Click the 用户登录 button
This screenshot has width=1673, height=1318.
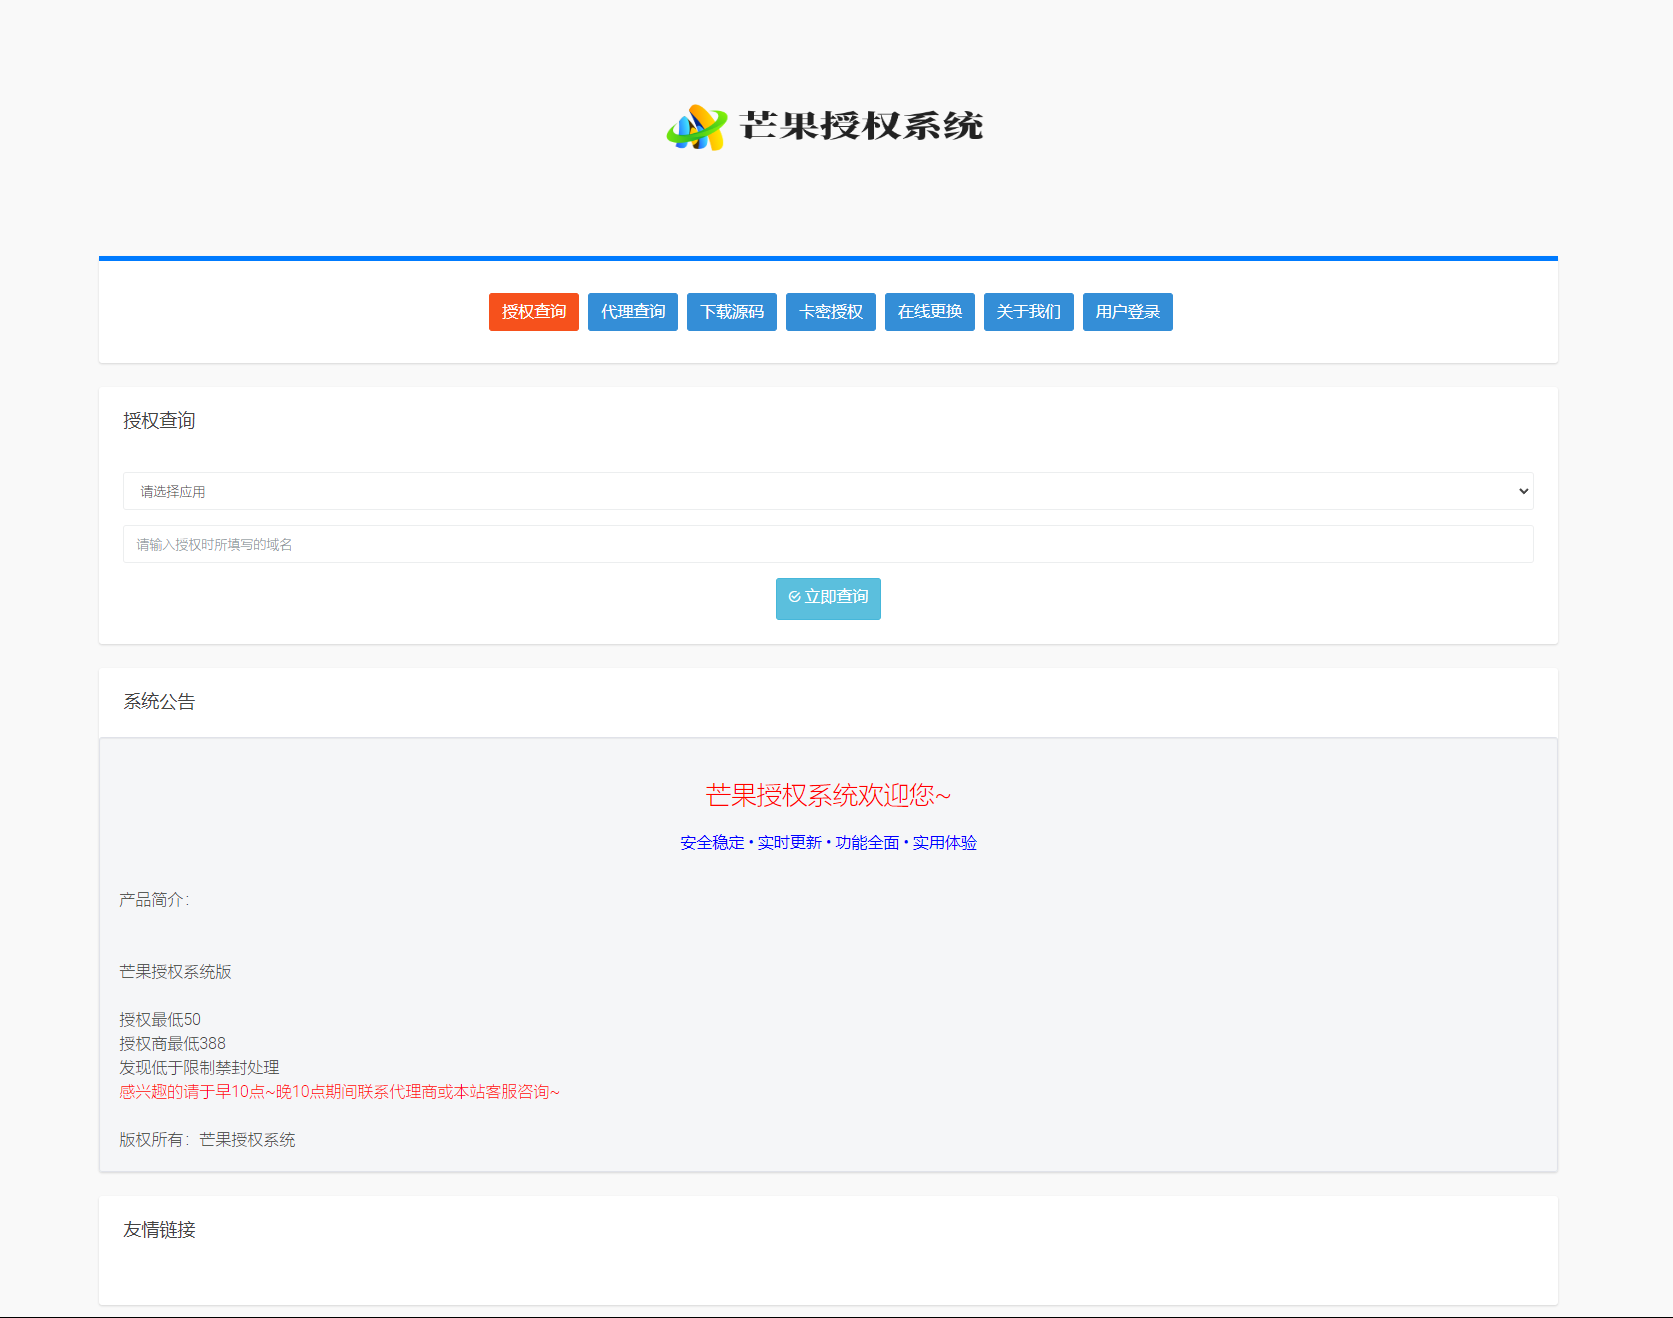tap(1127, 312)
